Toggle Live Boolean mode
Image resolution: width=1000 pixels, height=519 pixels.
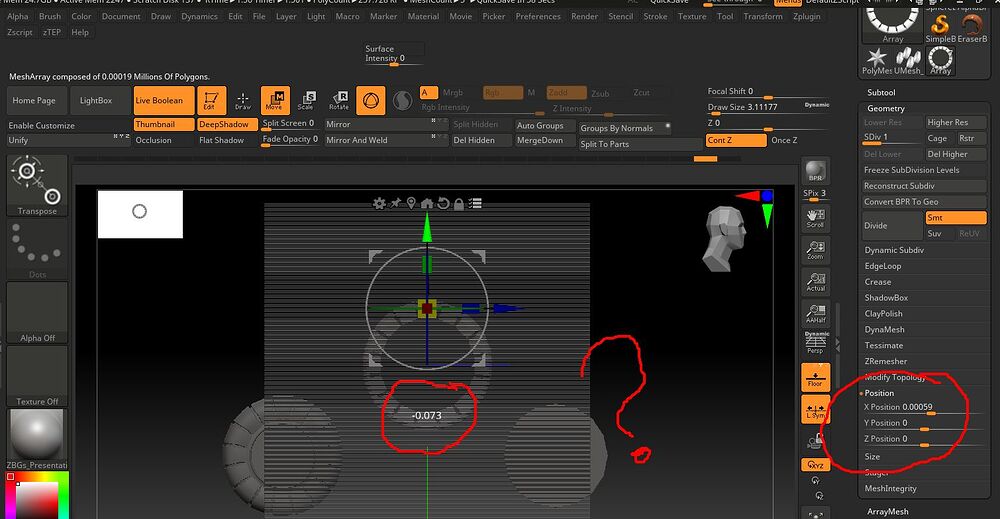pos(163,101)
